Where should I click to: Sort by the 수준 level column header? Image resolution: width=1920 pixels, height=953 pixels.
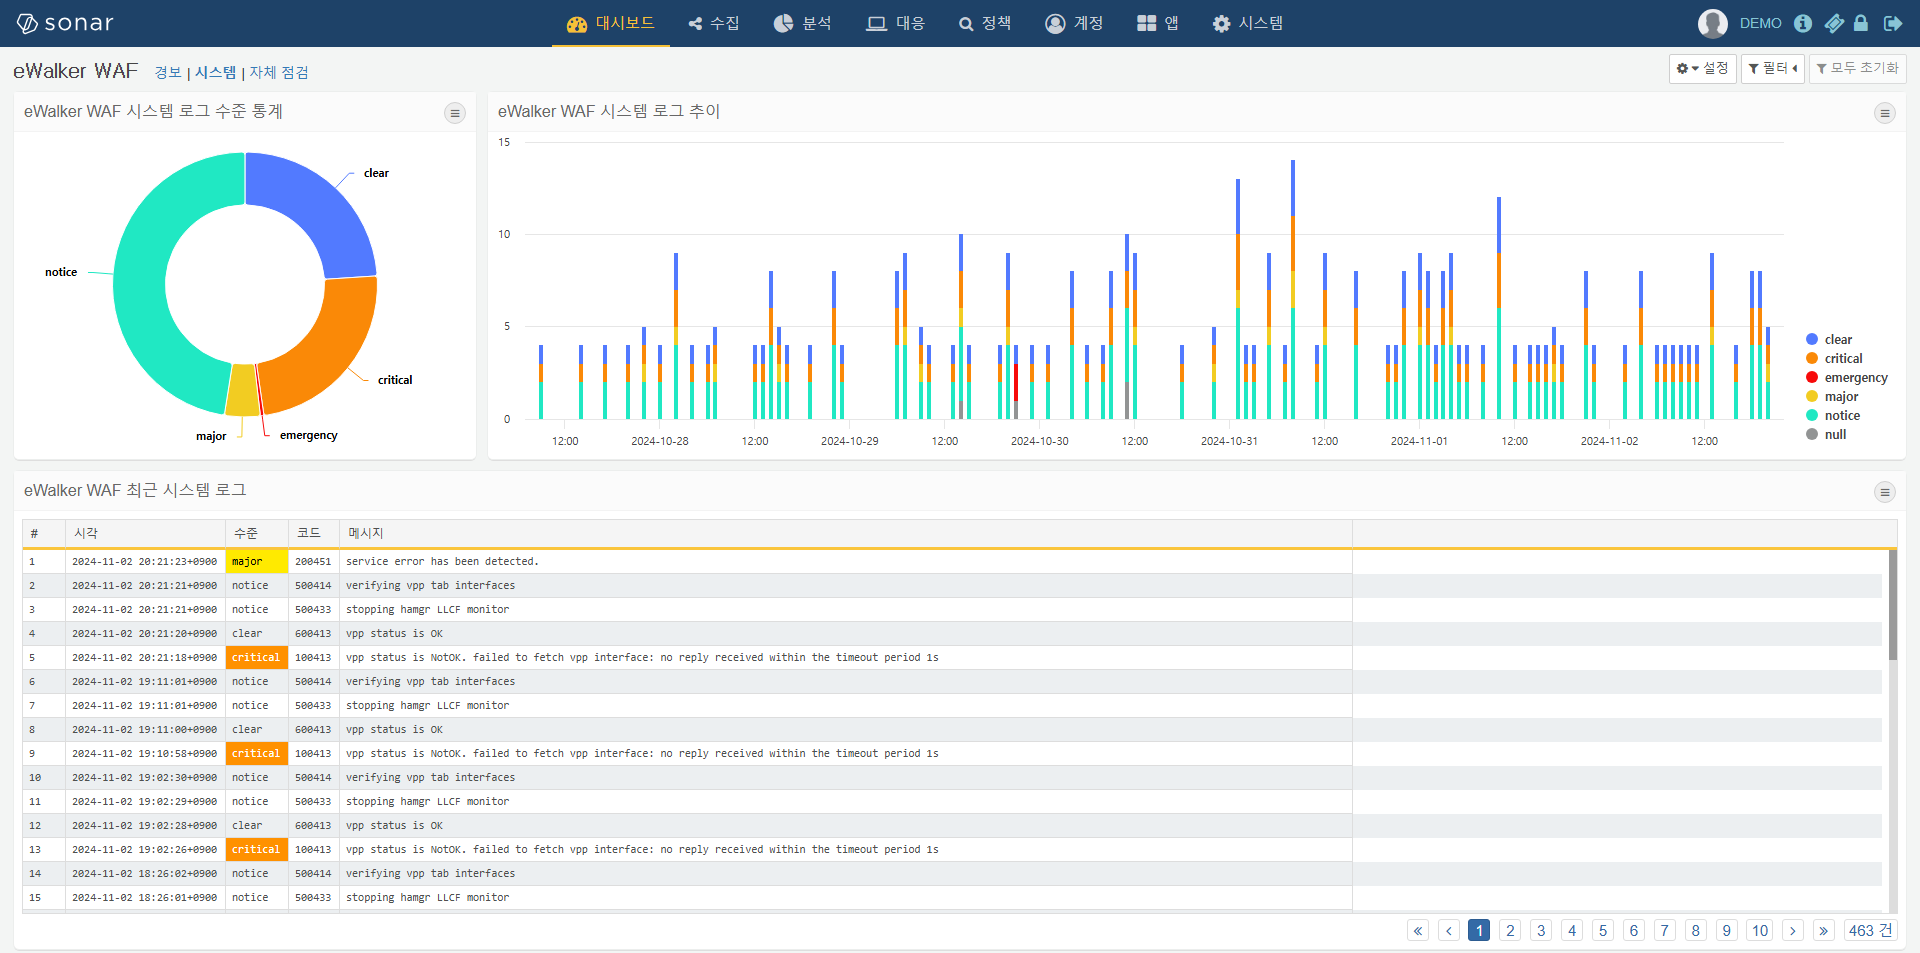click(257, 533)
